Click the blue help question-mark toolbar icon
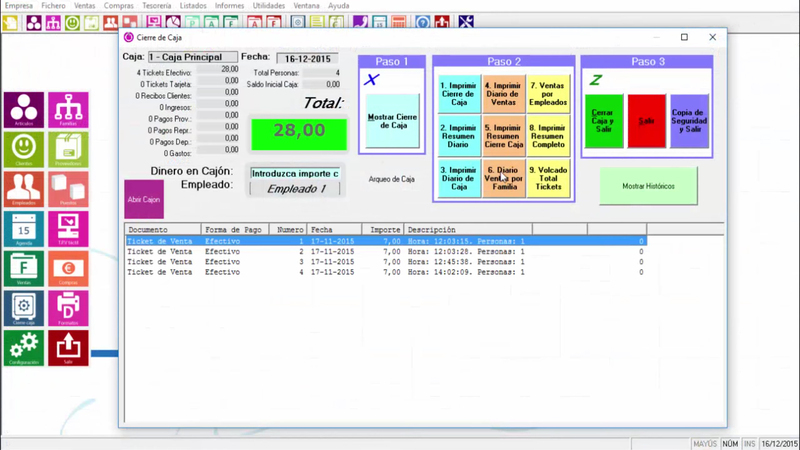The height and width of the screenshot is (450, 800). tap(422, 22)
